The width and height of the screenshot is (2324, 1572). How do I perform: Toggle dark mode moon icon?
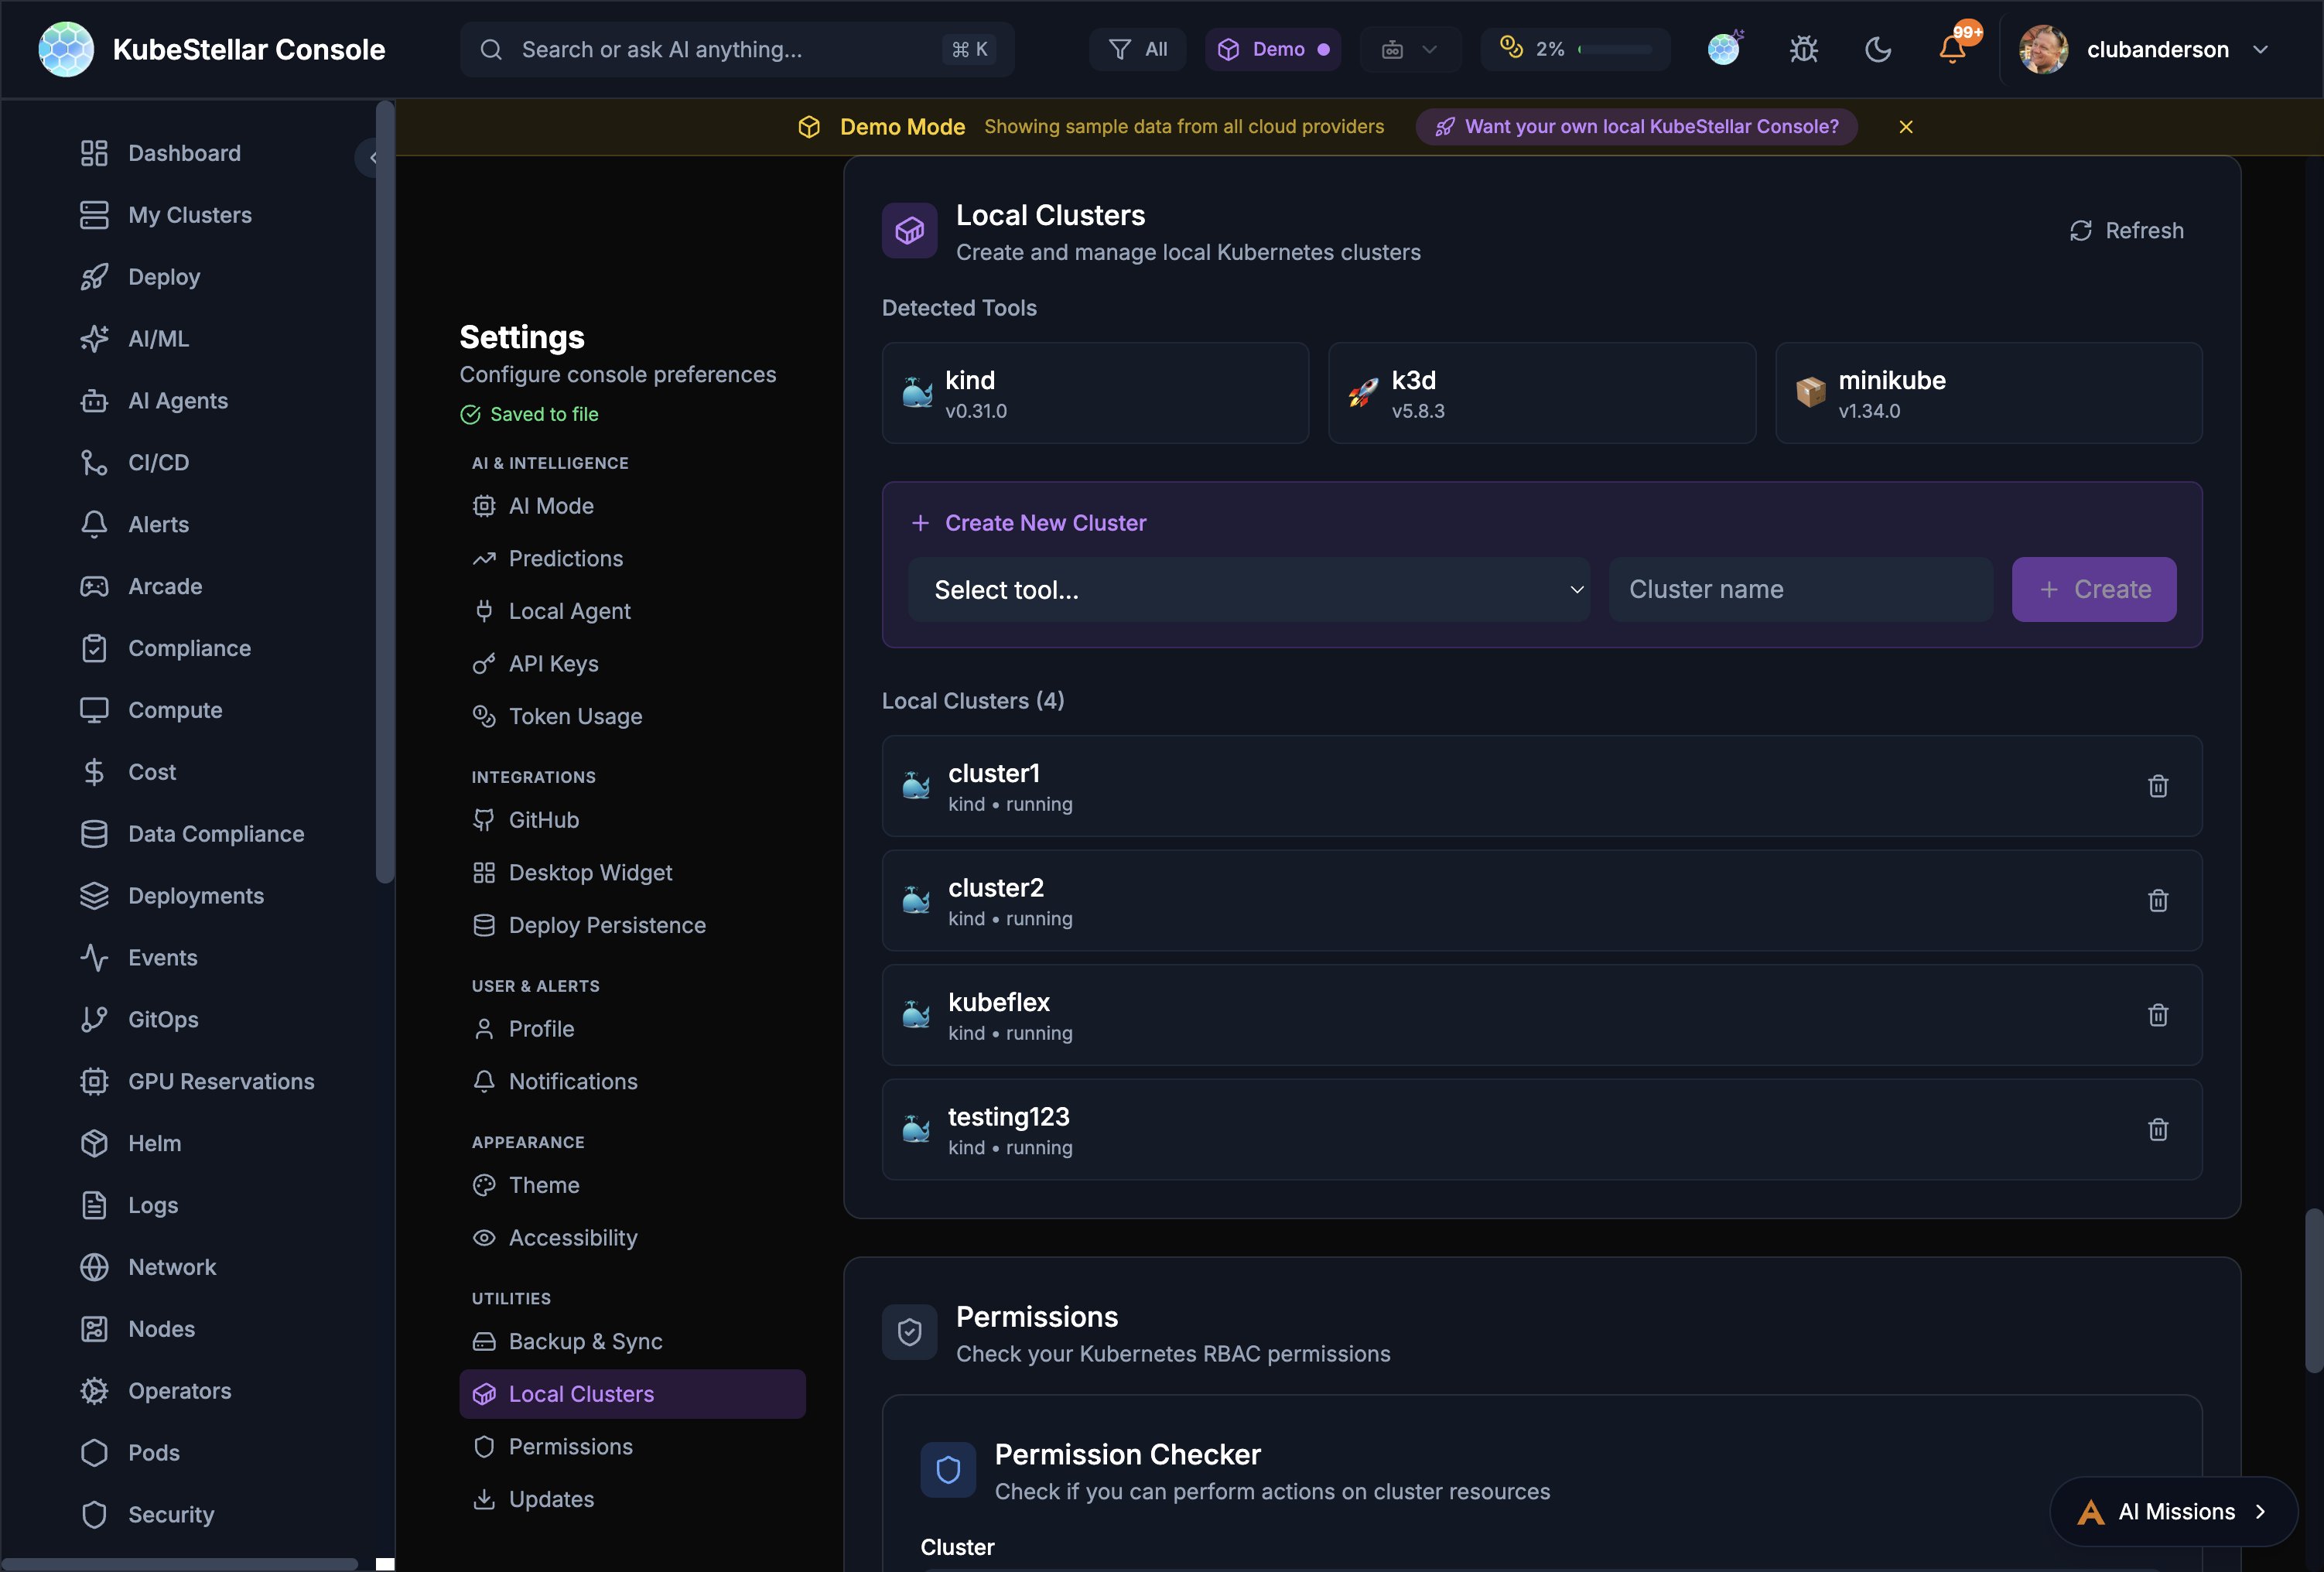[1877, 49]
